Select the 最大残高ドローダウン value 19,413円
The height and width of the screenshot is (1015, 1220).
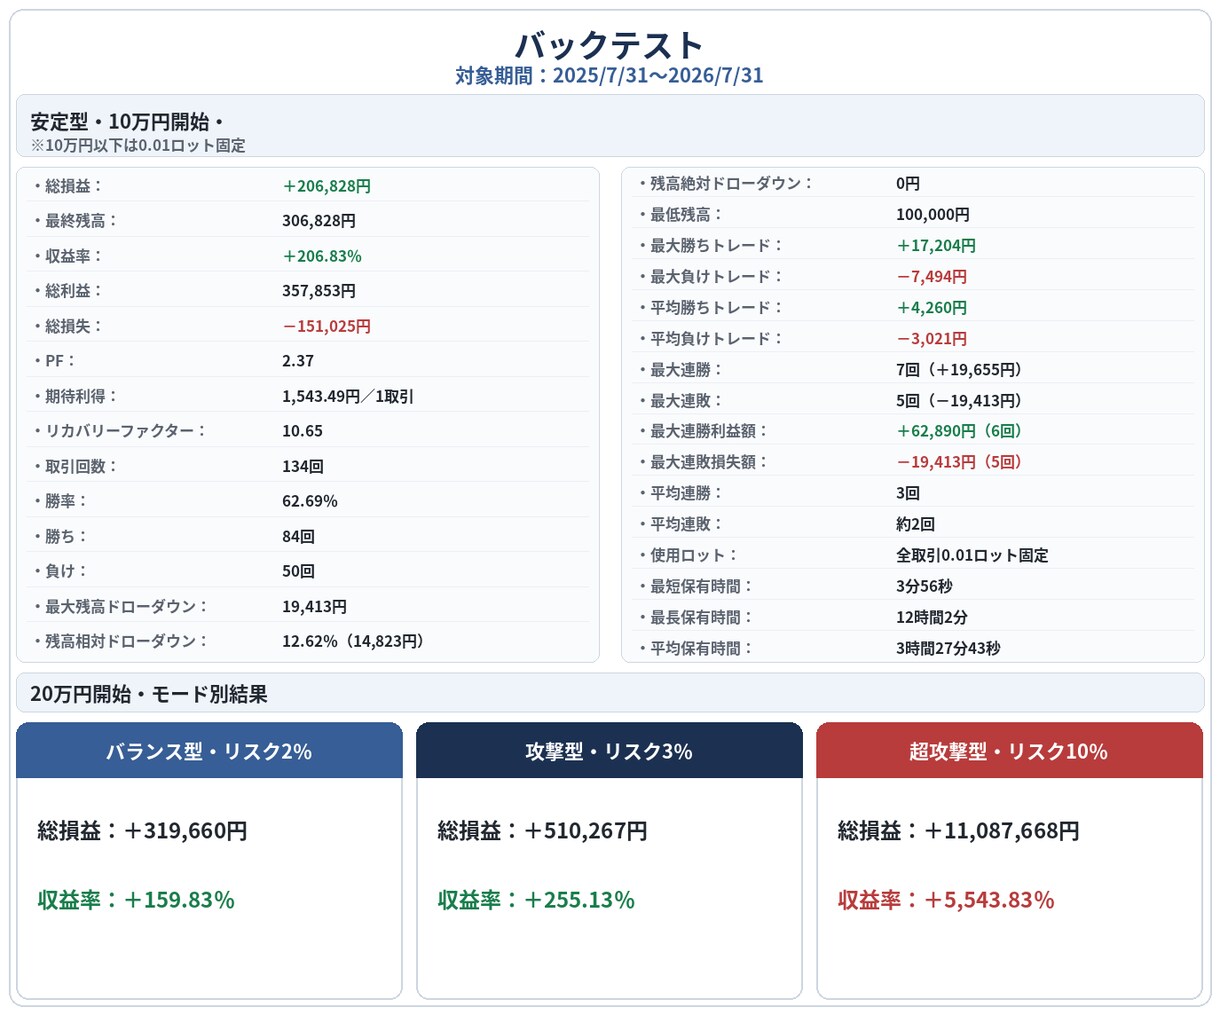315,606
